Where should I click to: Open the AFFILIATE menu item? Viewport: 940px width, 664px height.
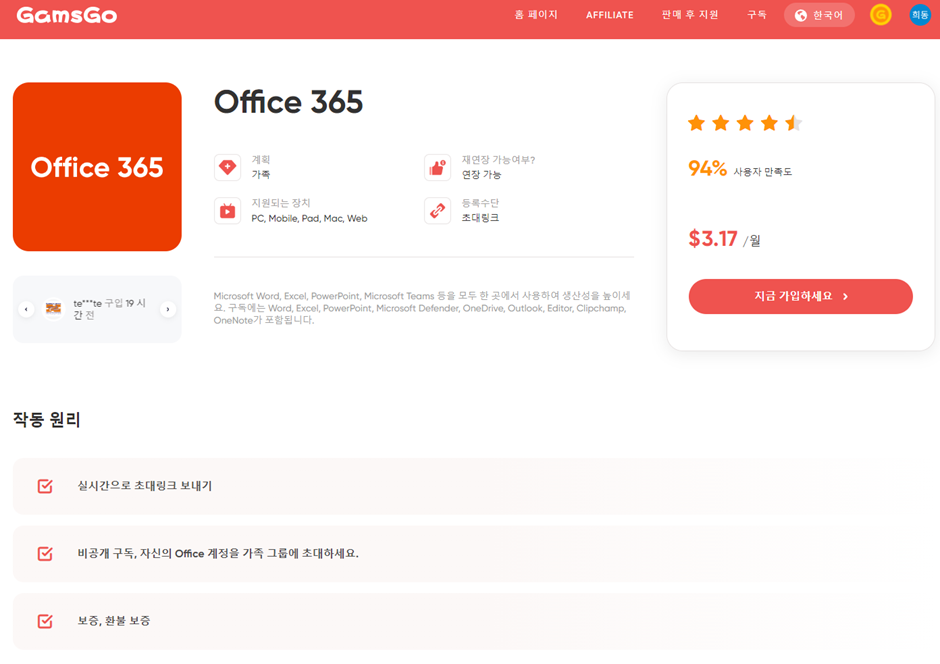610,16
